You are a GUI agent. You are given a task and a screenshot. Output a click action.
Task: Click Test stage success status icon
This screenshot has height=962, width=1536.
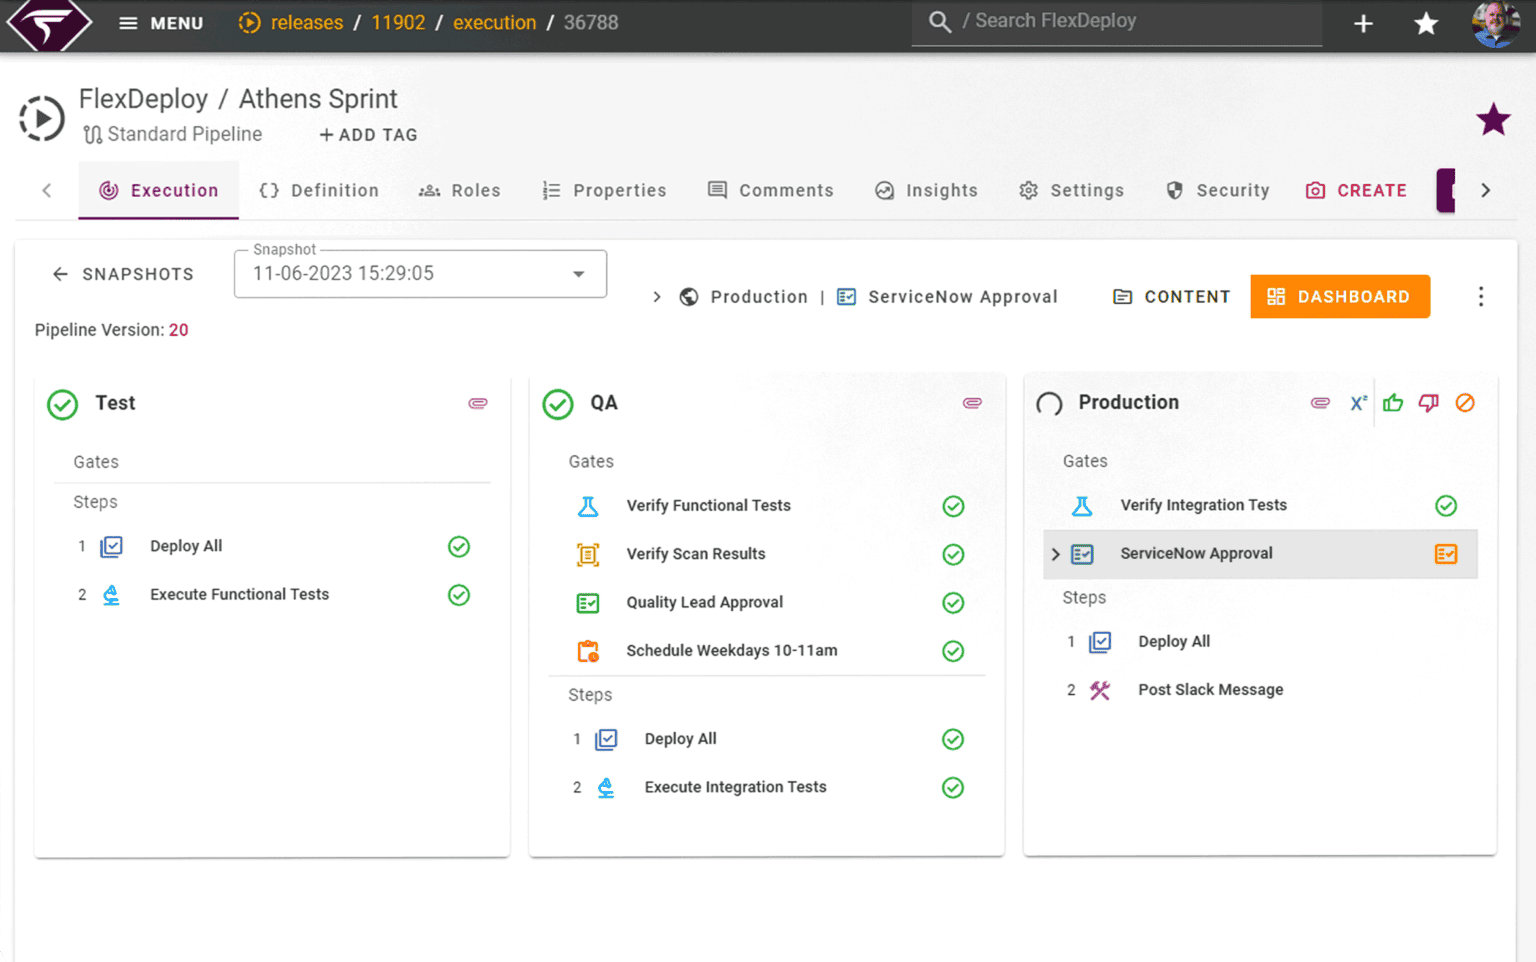(63, 404)
